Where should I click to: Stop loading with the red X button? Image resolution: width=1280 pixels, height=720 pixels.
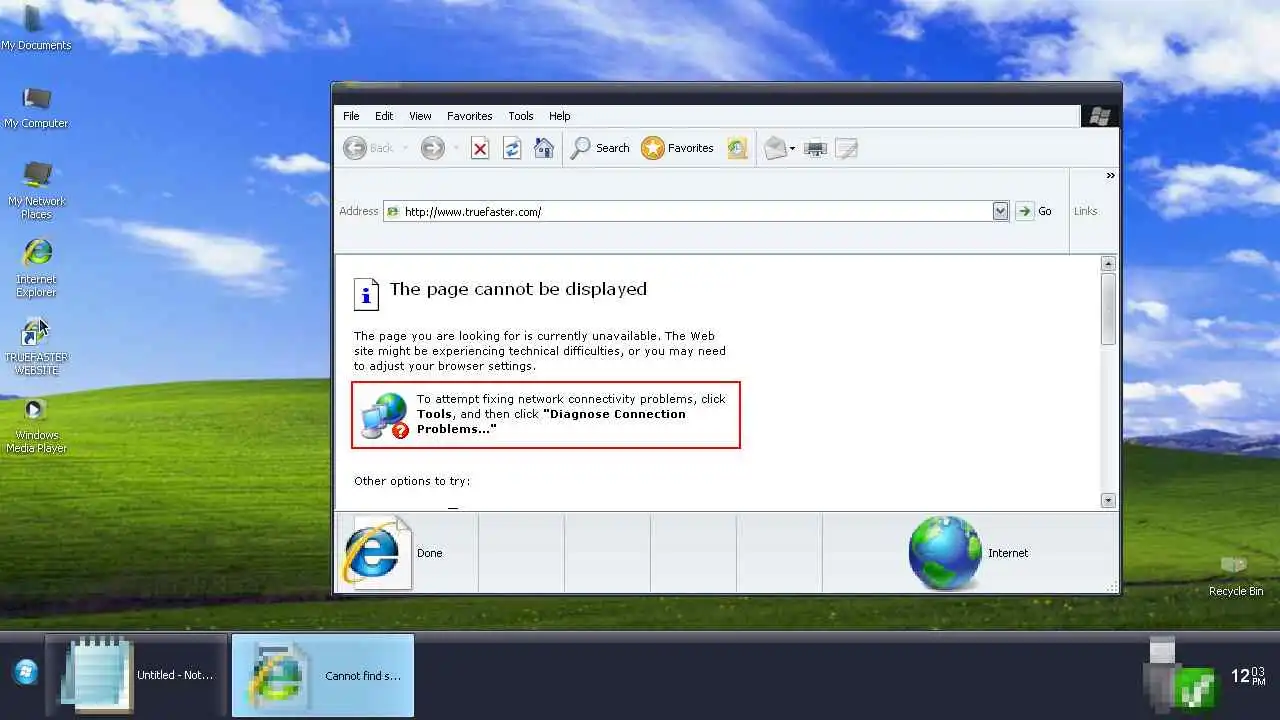point(480,148)
